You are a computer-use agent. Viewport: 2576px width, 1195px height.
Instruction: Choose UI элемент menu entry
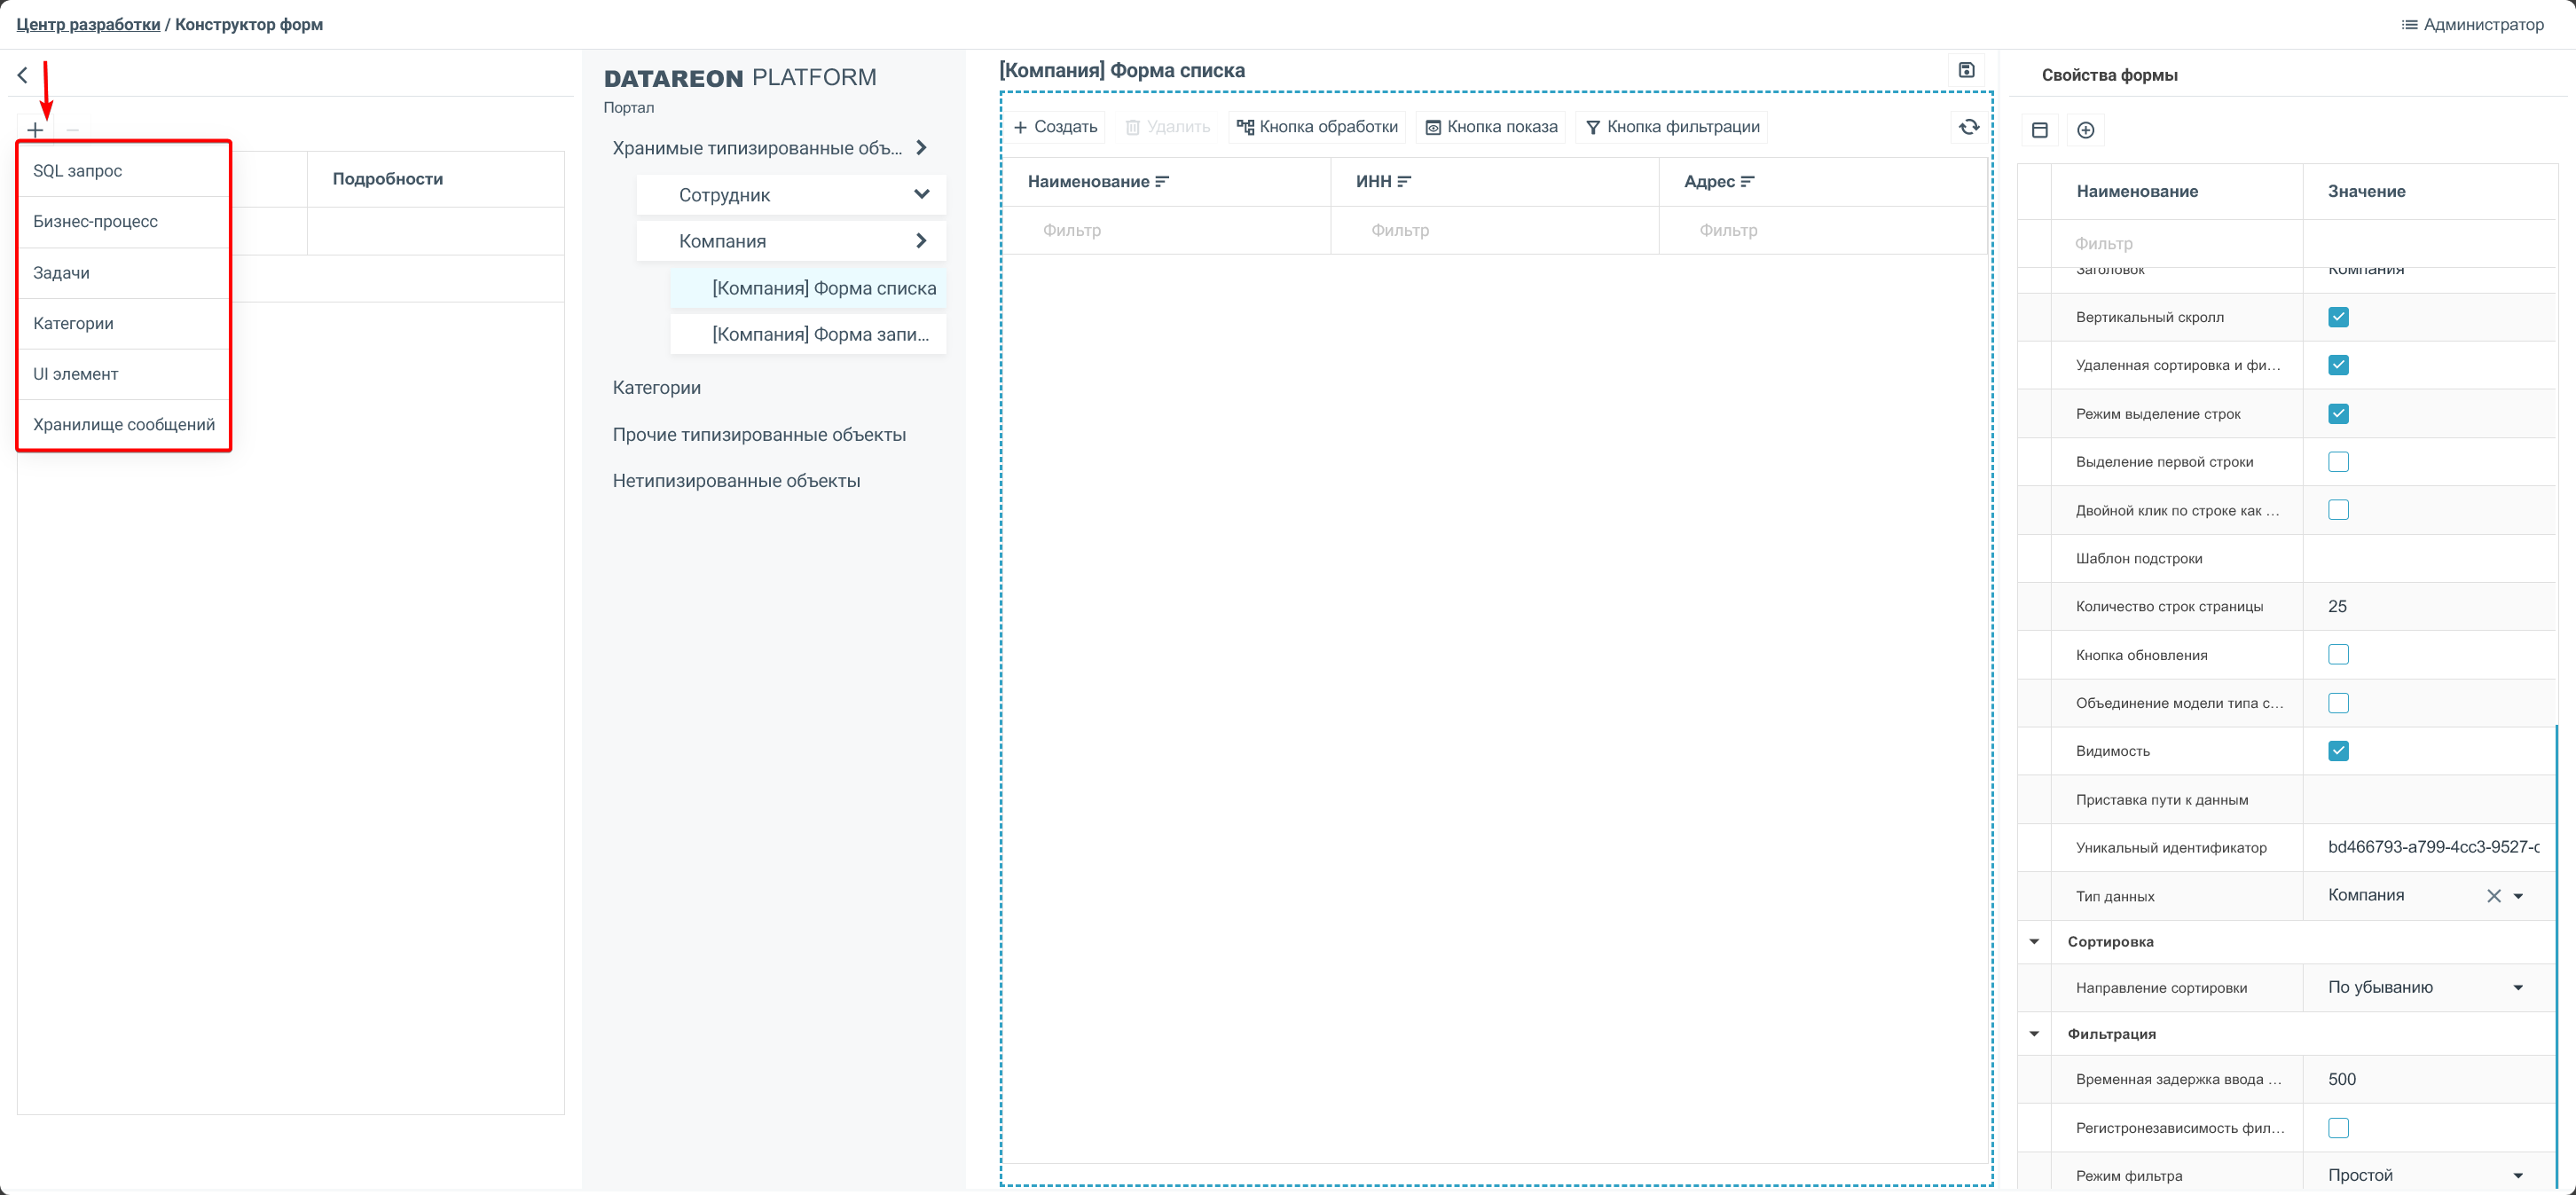(76, 374)
